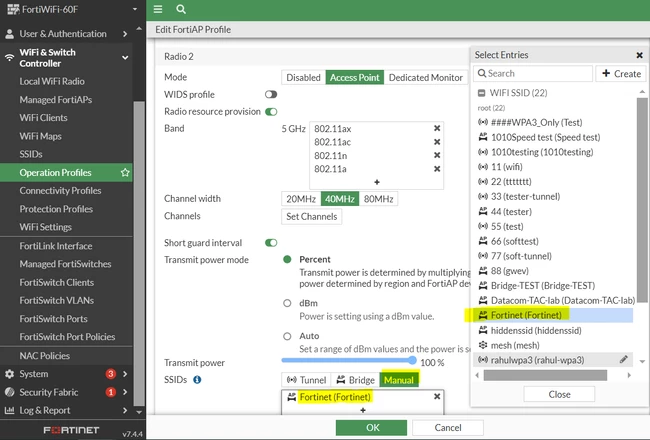Open the hamburger menu icon

coord(158,9)
